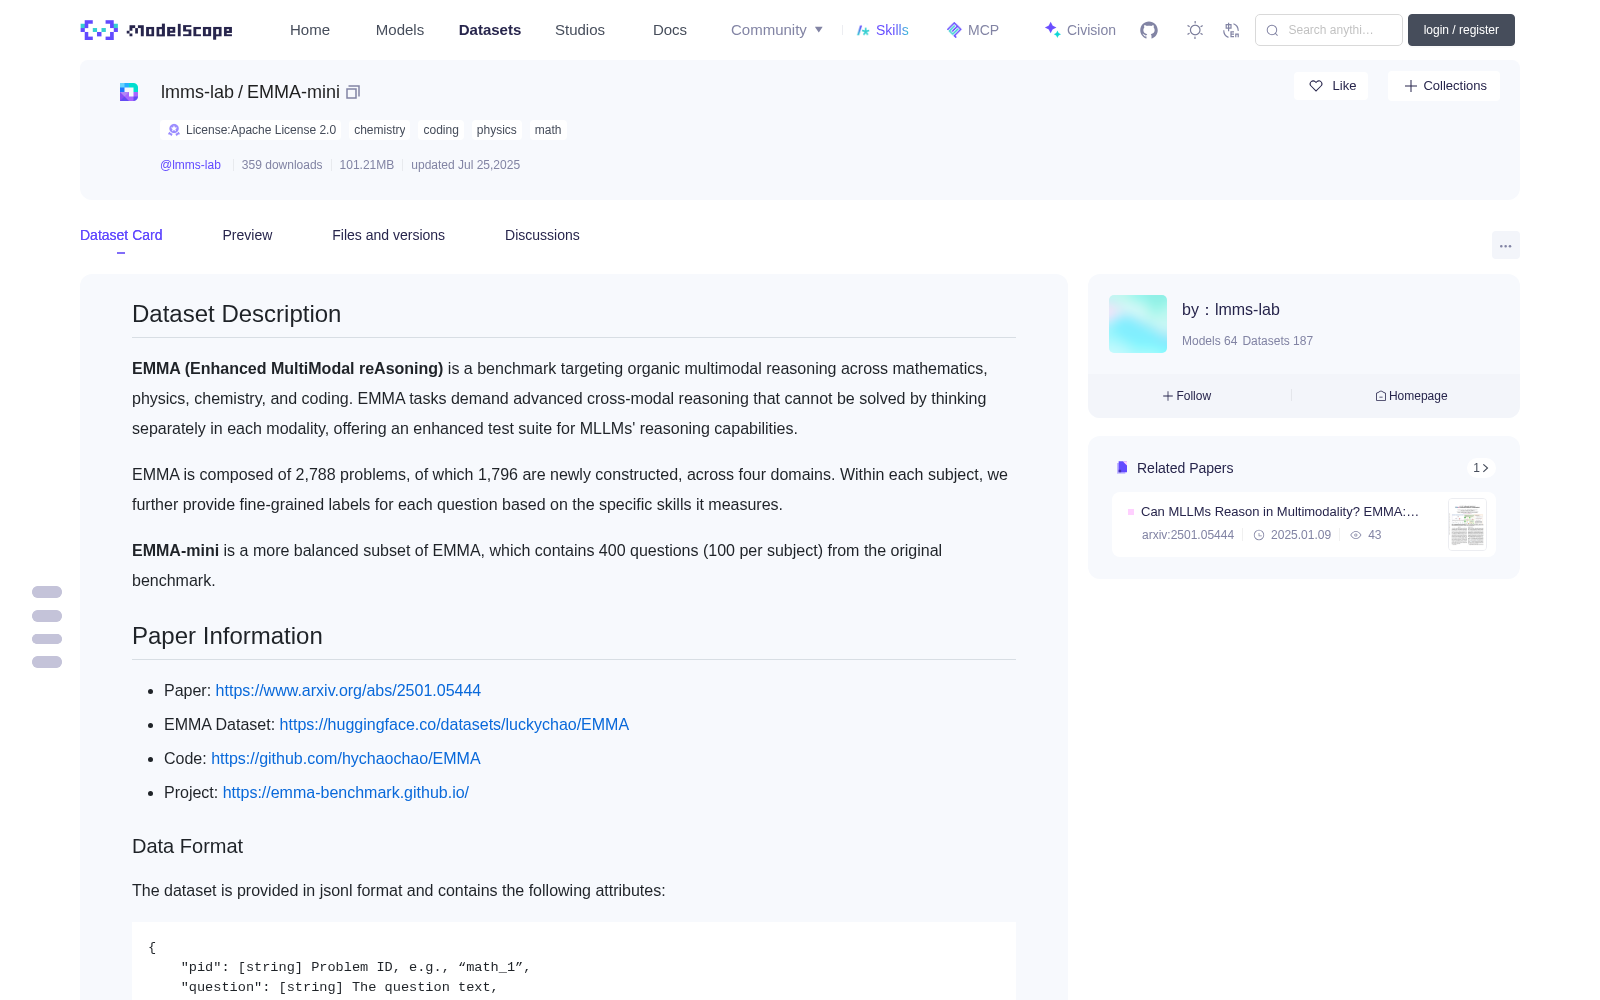Follow the lmms-lab organization
The height and width of the screenshot is (1000, 1600).
pyautogui.click(x=1187, y=396)
